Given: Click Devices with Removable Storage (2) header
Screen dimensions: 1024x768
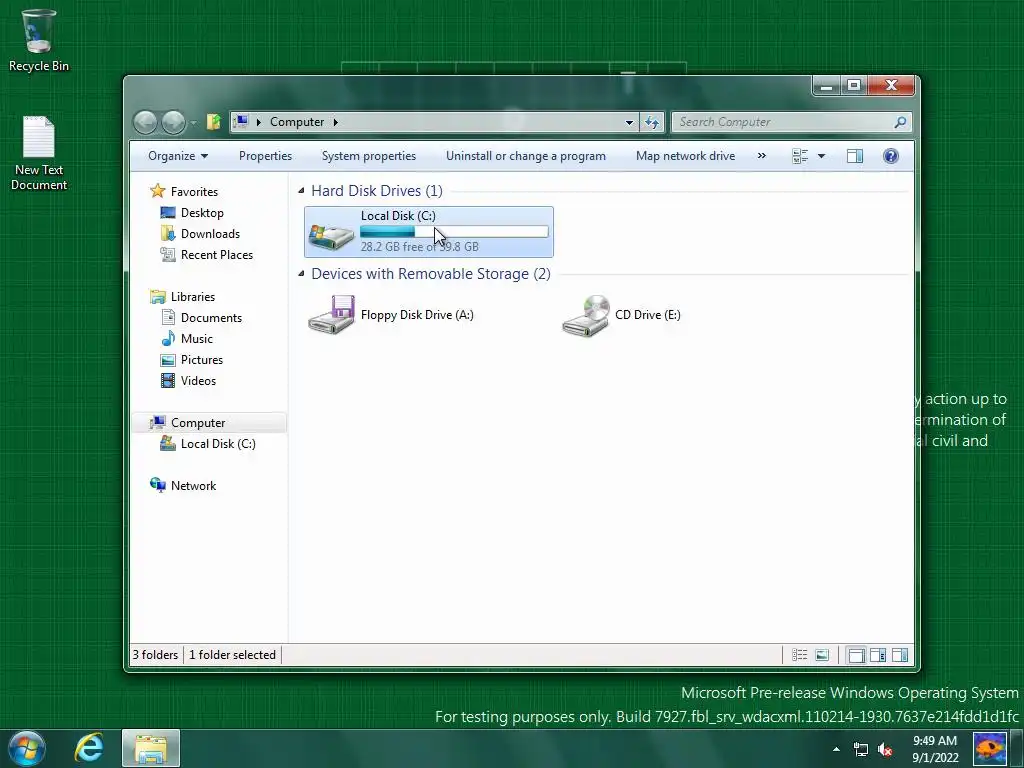Looking at the screenshot, I should pos(431,274).
